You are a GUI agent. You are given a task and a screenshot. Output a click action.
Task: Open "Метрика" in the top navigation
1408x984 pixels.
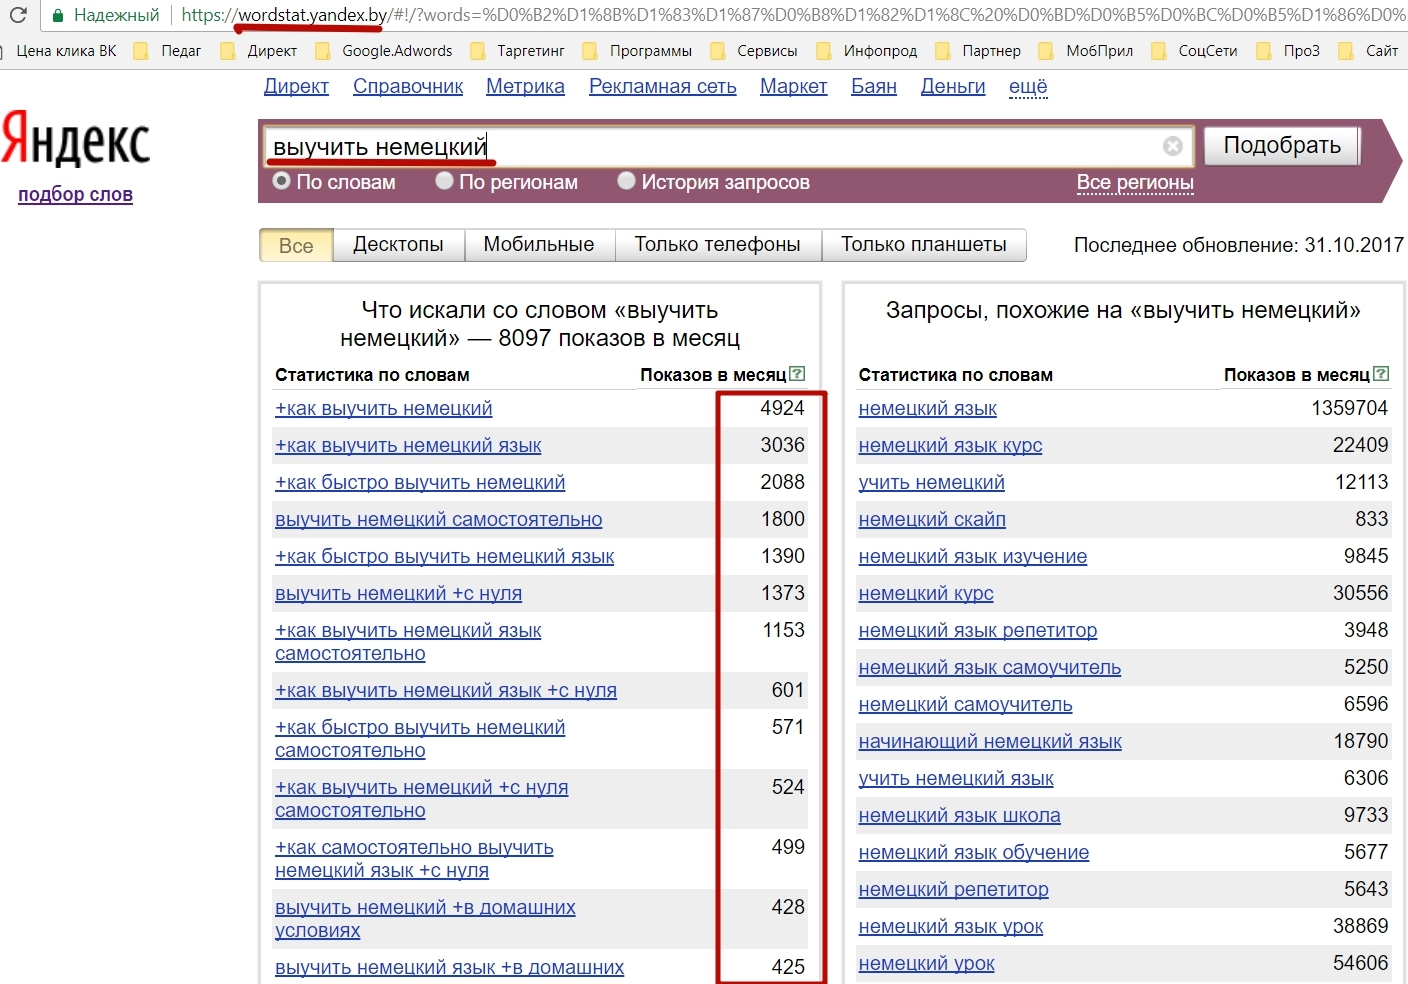(x=525, y=86)
